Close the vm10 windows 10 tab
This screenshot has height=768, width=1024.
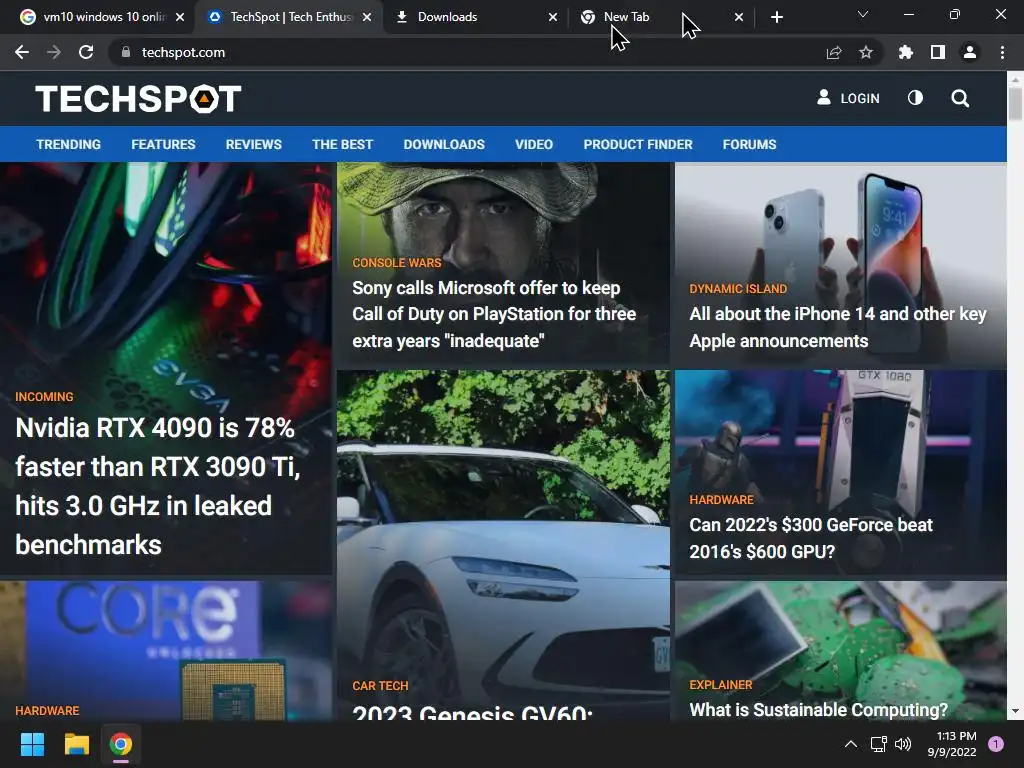(x=180, y=17)
